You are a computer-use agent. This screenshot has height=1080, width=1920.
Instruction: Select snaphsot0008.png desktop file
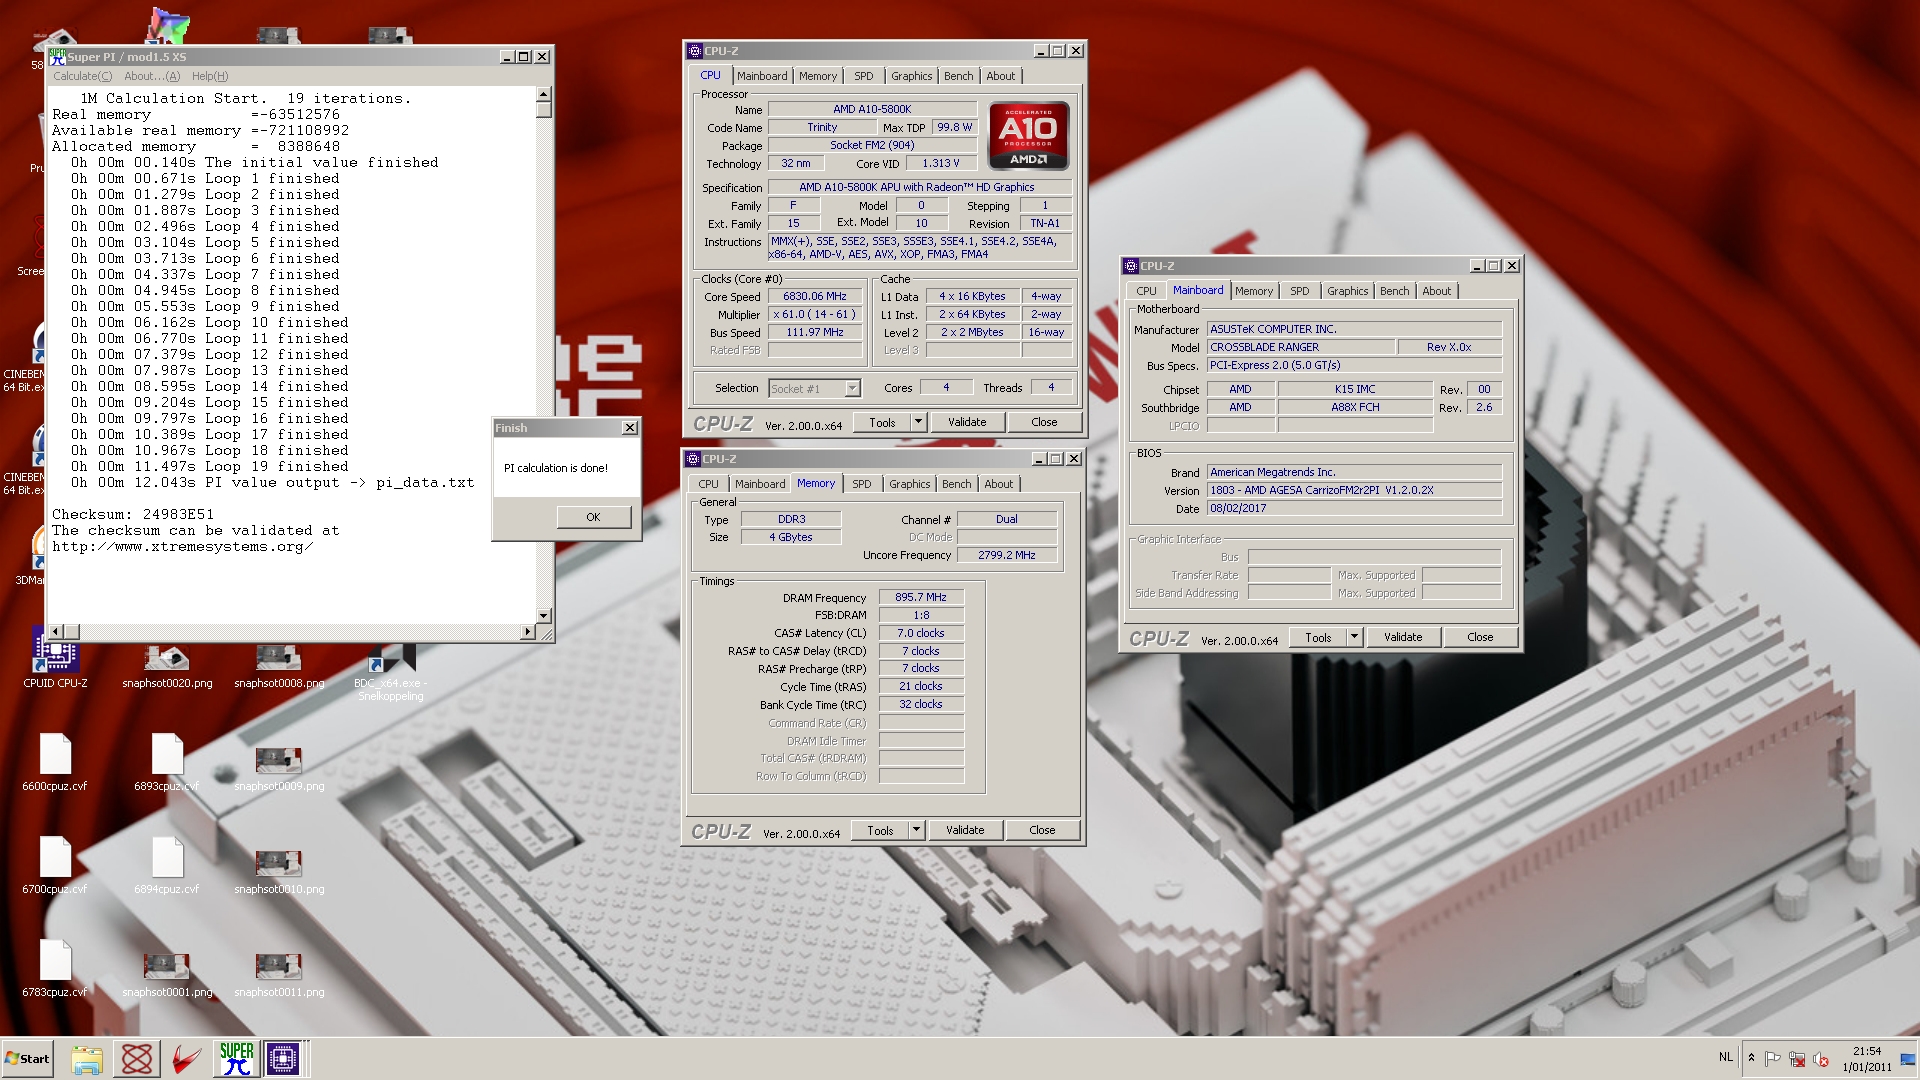(279, 667)
